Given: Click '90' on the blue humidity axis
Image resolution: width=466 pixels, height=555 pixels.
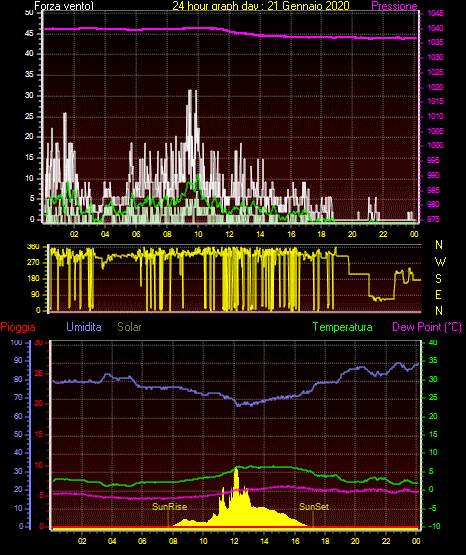Looking at the screenshot, I should pyautogui.click(x=18, y=360).
